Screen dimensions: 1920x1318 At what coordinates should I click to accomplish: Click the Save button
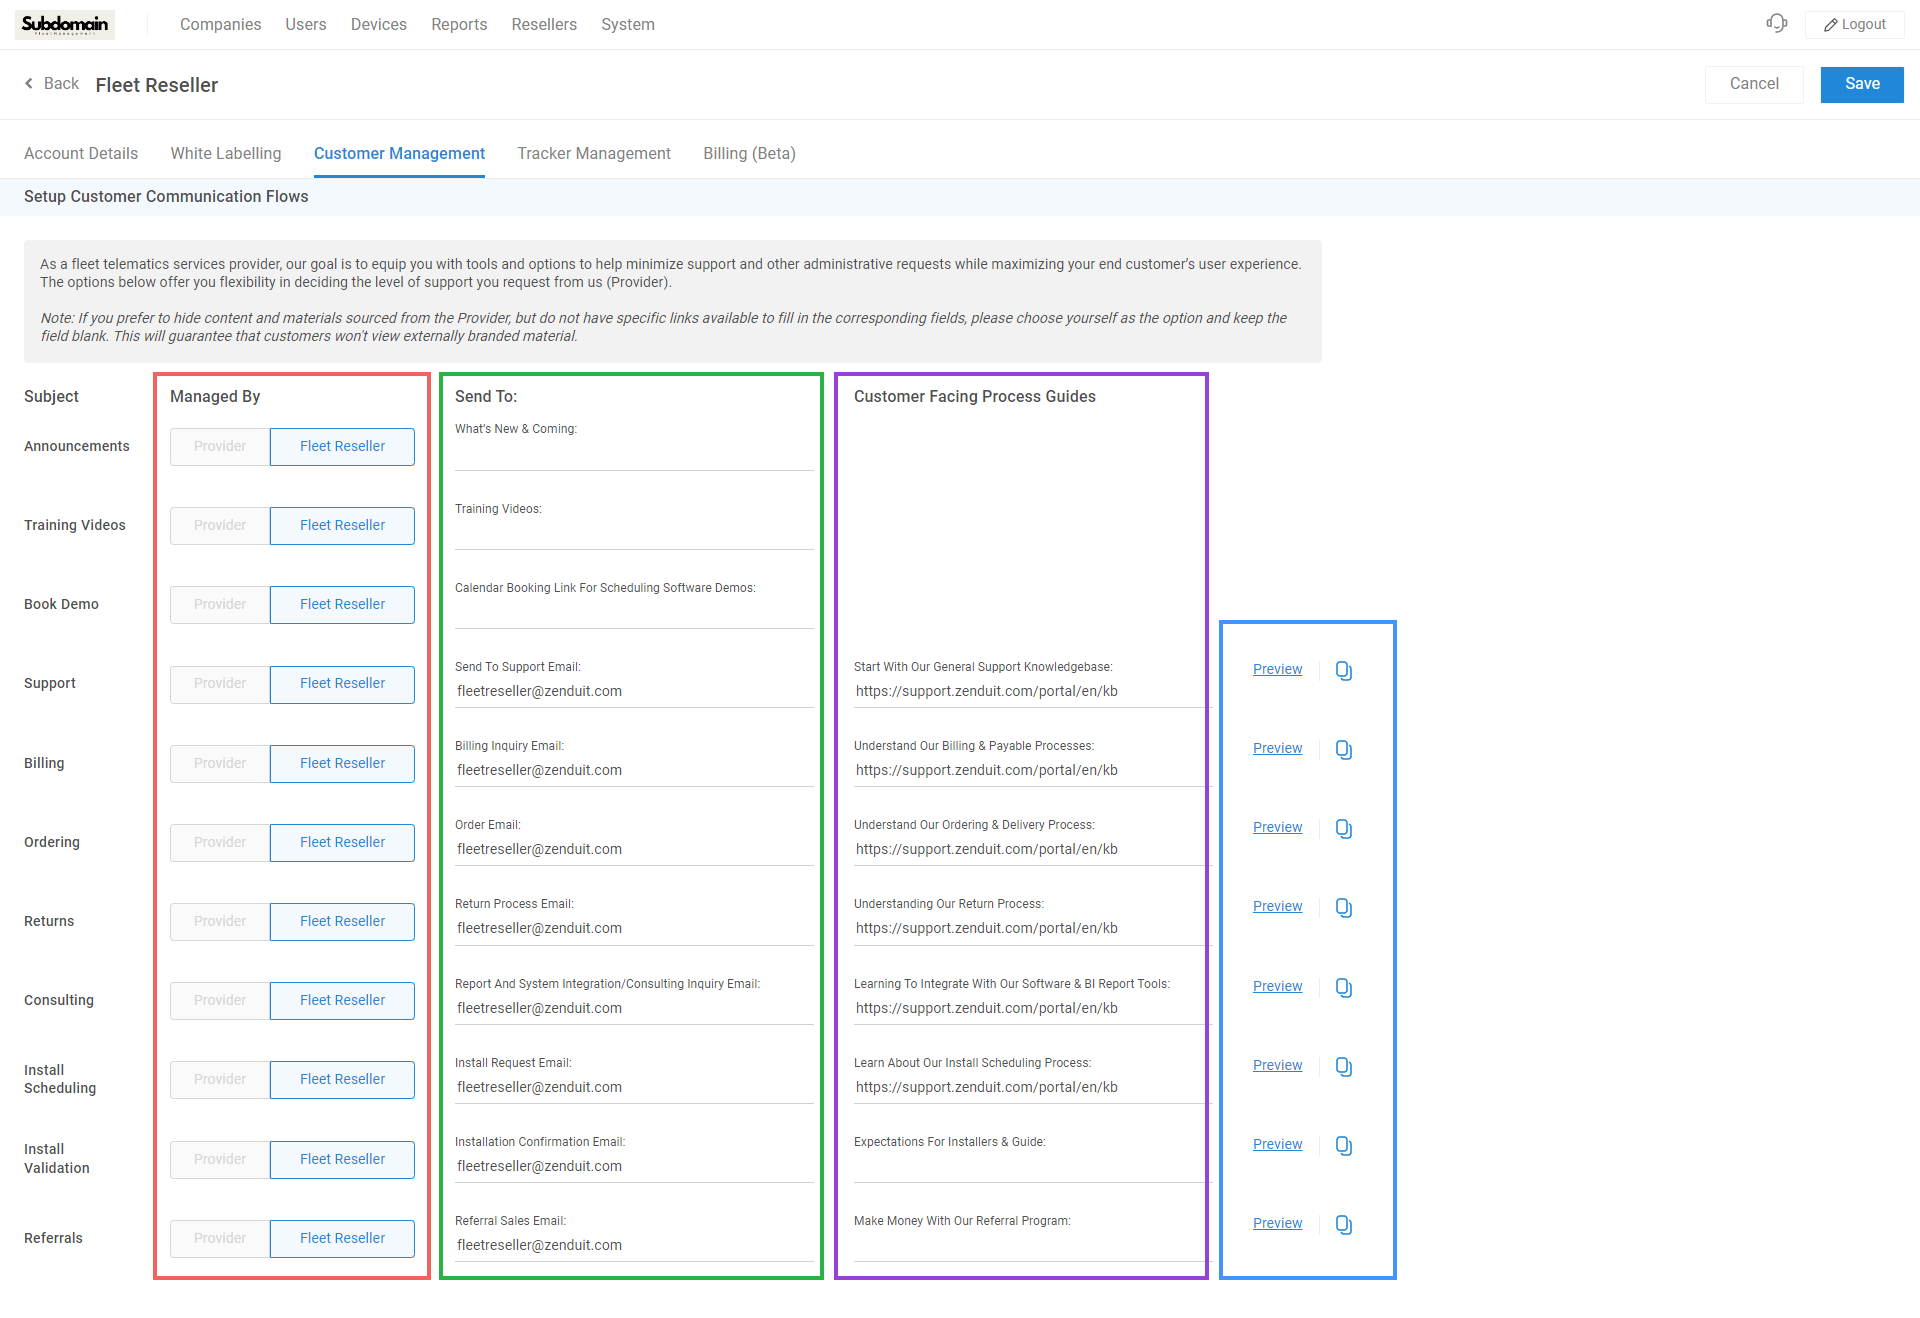coord(1861,84)
